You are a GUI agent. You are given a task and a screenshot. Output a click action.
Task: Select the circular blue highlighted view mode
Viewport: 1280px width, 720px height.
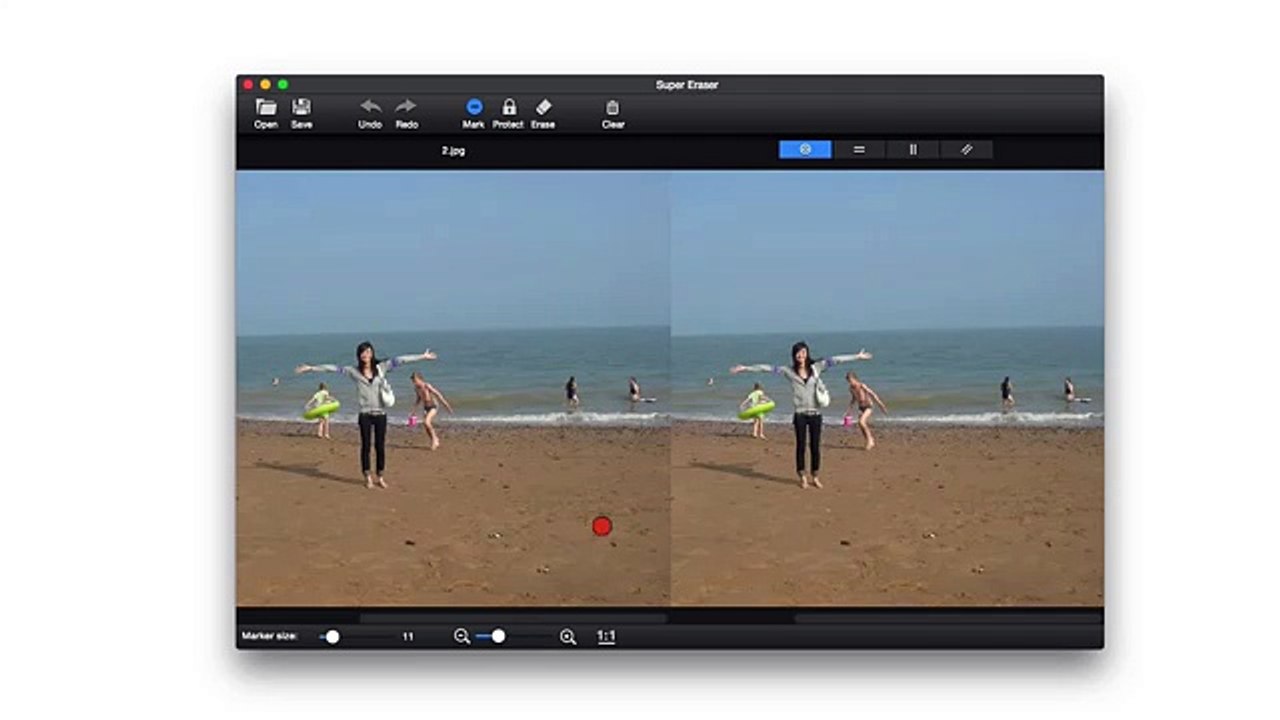[x=805, y=149]
